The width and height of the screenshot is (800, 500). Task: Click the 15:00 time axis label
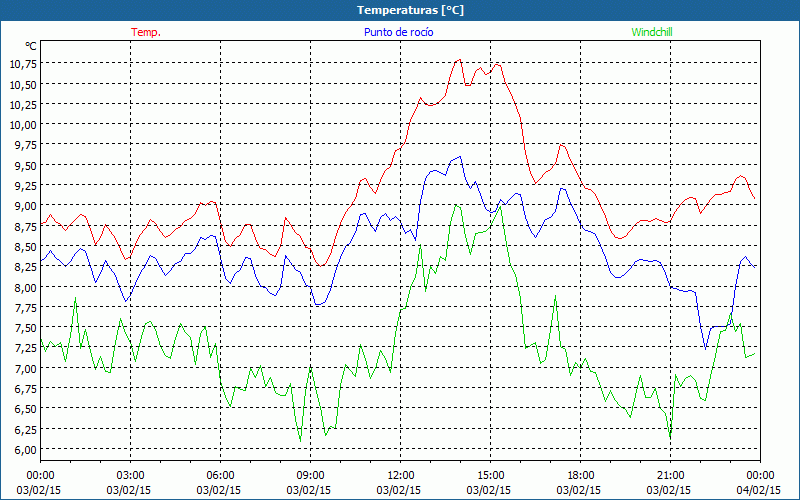[x=490, y=476]
